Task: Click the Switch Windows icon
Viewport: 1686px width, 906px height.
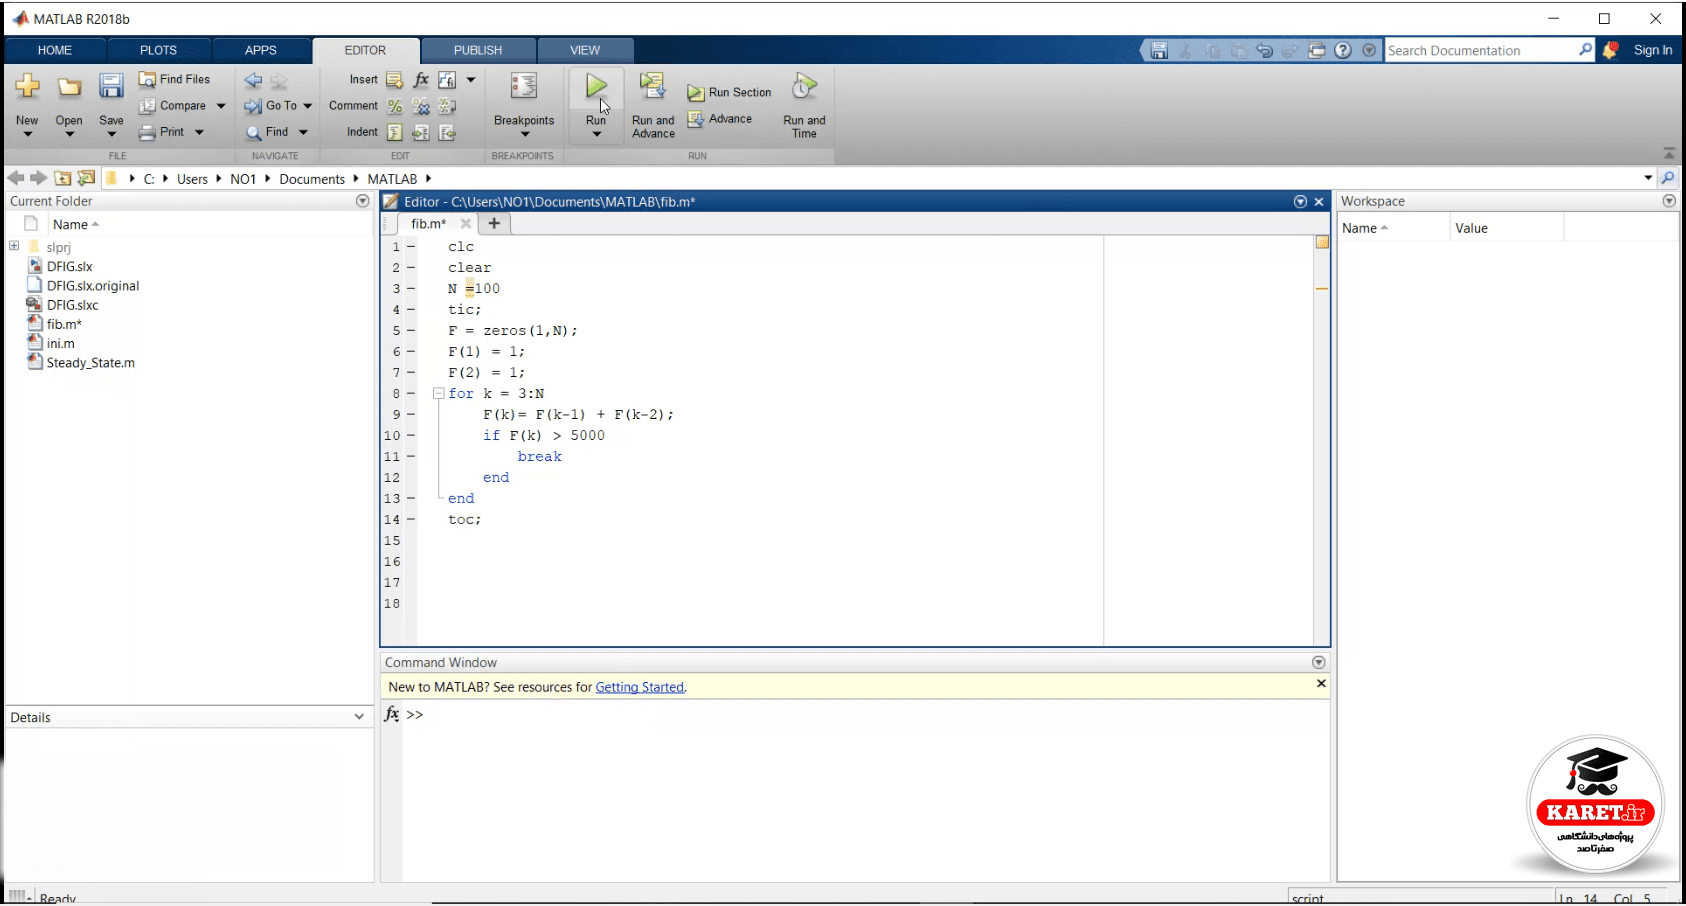Action: 1317,50
